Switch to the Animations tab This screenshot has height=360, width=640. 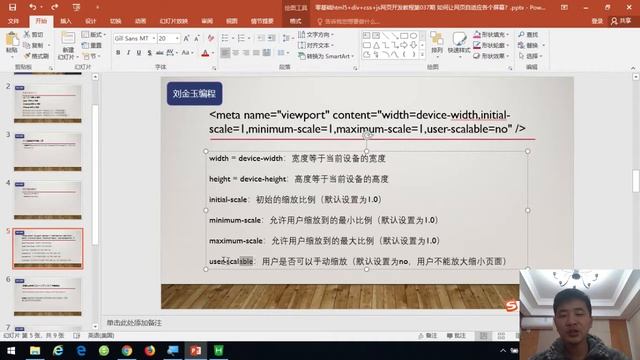[140, 21]
